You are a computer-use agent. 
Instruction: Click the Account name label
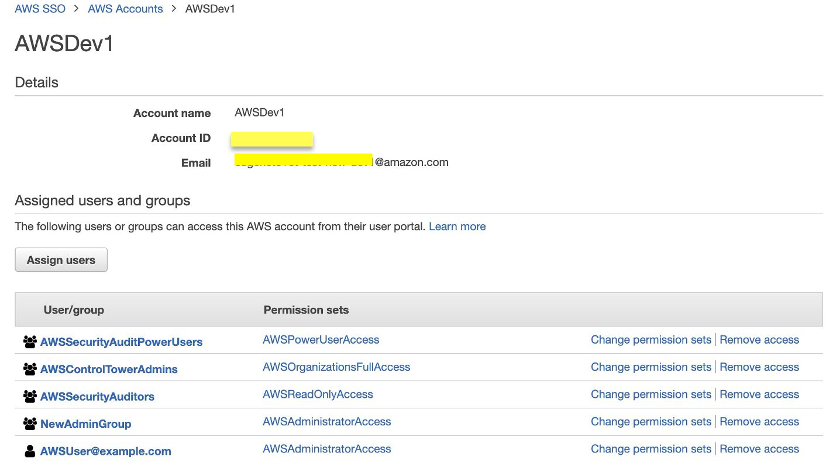[172, 113]
